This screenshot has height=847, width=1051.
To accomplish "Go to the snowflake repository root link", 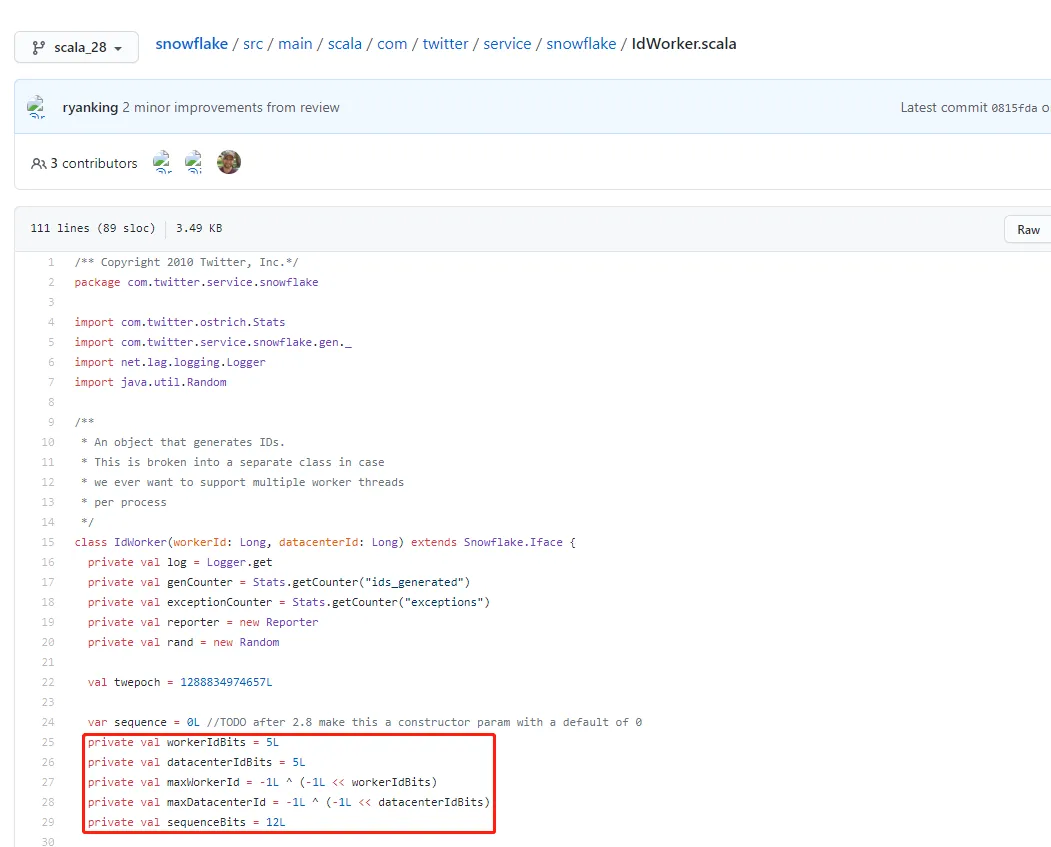I will tap(192, 44).
